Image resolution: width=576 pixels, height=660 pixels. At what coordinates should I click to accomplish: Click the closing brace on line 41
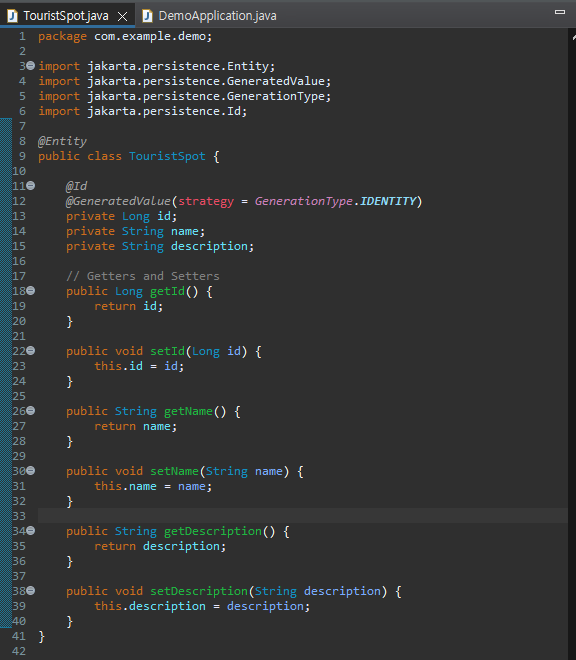click(41, 636)
